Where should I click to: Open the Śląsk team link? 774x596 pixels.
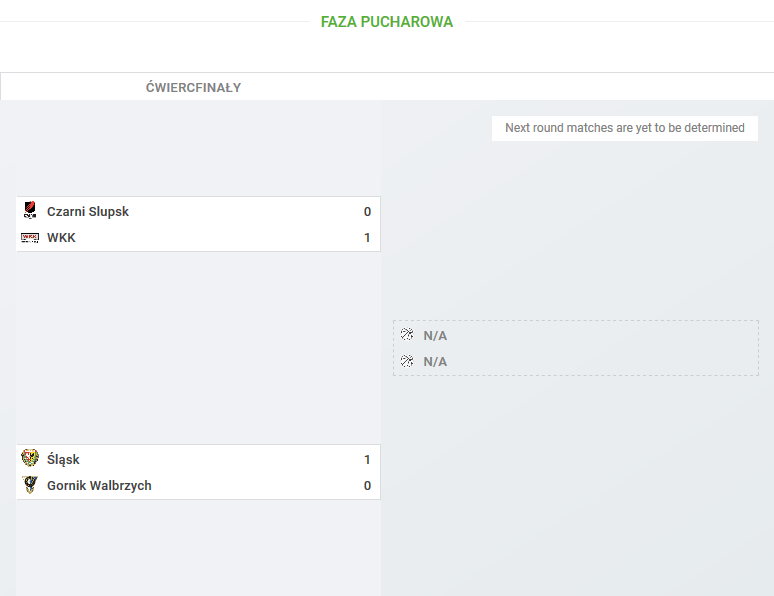63,460
